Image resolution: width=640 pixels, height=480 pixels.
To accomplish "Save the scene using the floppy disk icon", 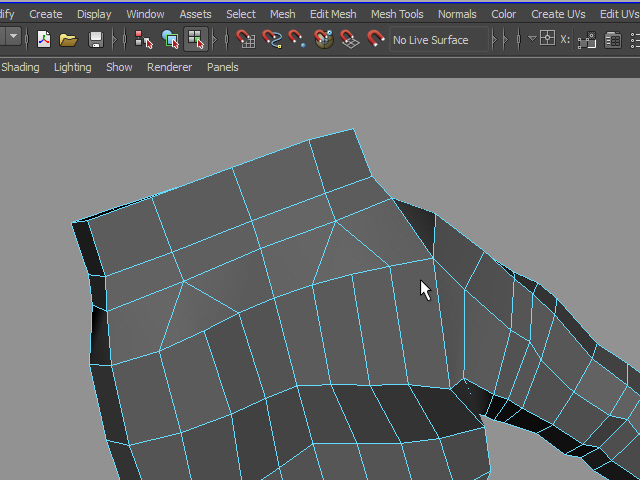I will click(96, 40).
